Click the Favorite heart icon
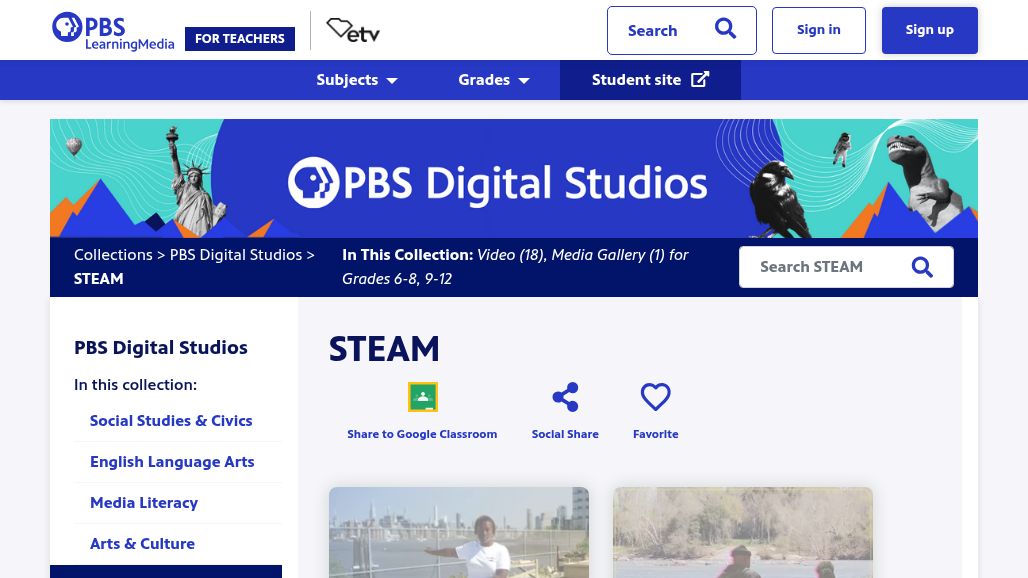 pyautogui.click(x=656, y=396)
